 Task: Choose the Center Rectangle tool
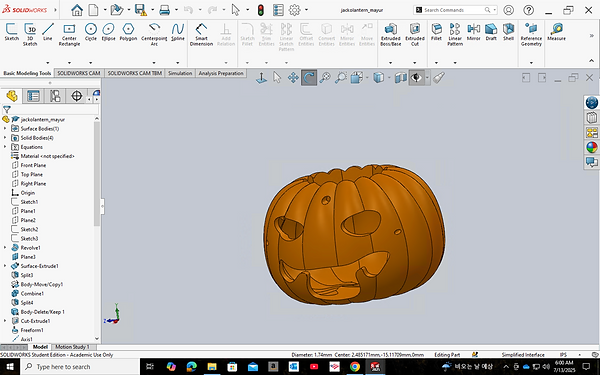pos(69,34)
